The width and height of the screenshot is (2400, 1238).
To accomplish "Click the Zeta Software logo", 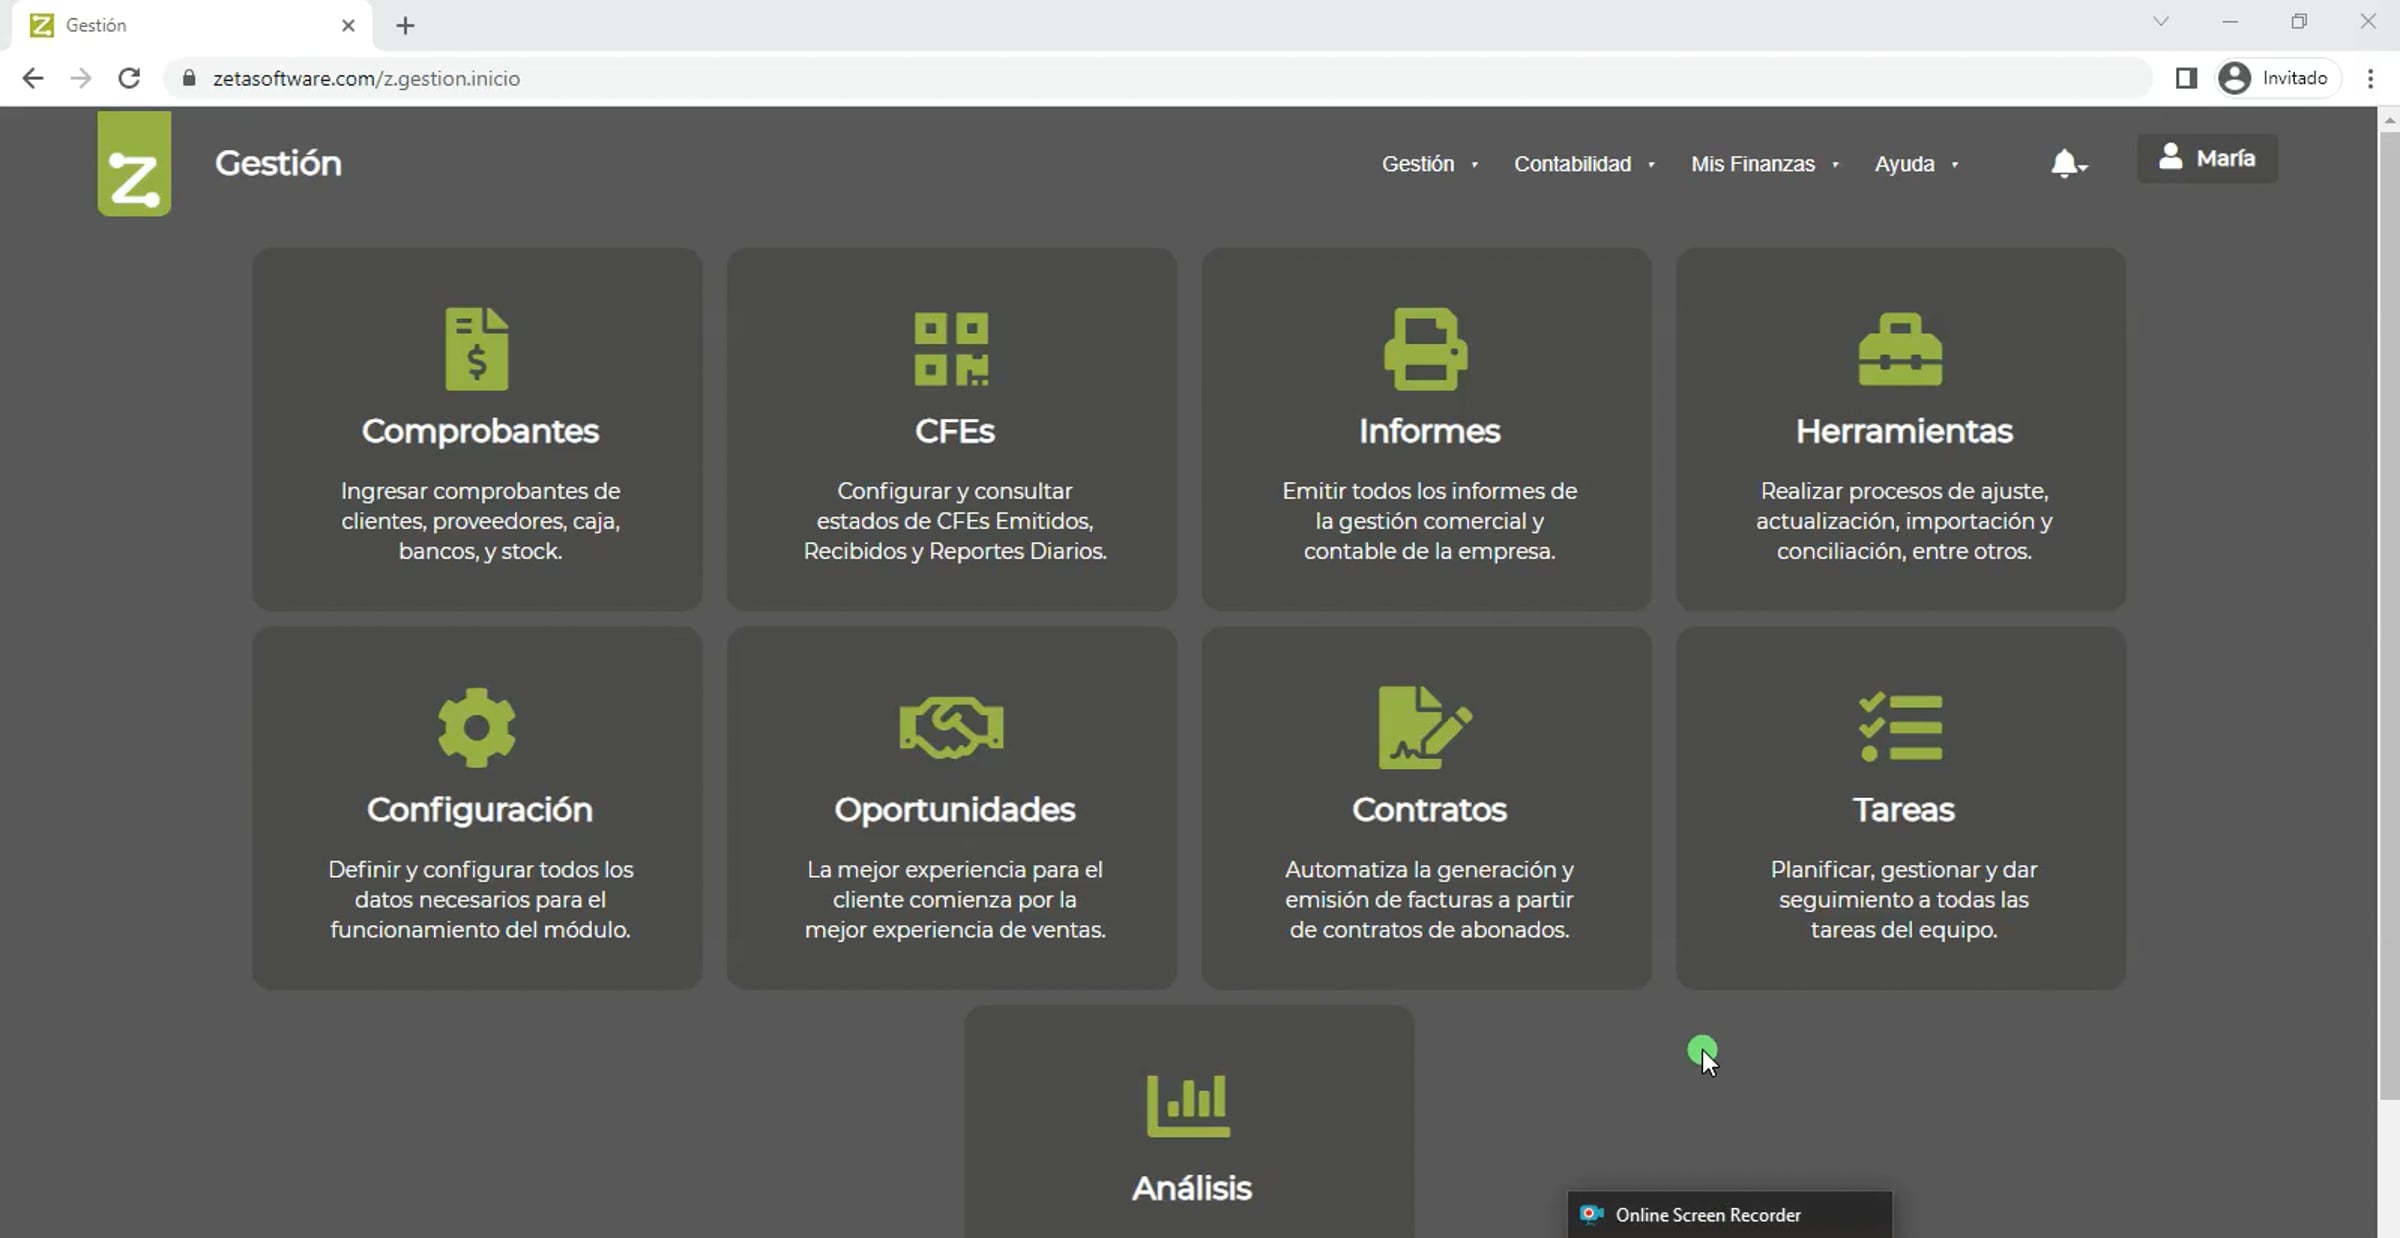I will 134,163.
